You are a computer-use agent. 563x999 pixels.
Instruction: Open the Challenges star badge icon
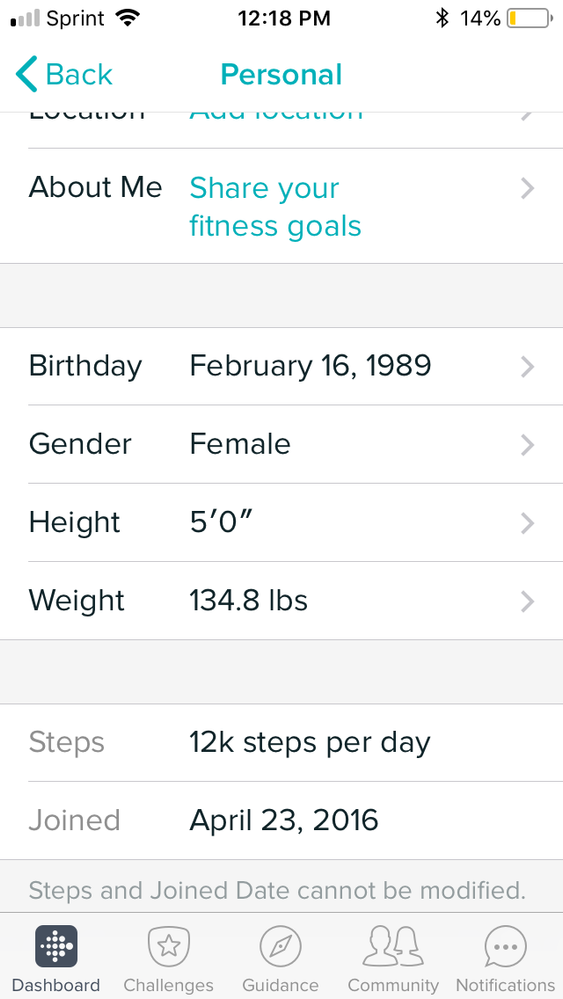pyautogui.click(x=168, y=947)
